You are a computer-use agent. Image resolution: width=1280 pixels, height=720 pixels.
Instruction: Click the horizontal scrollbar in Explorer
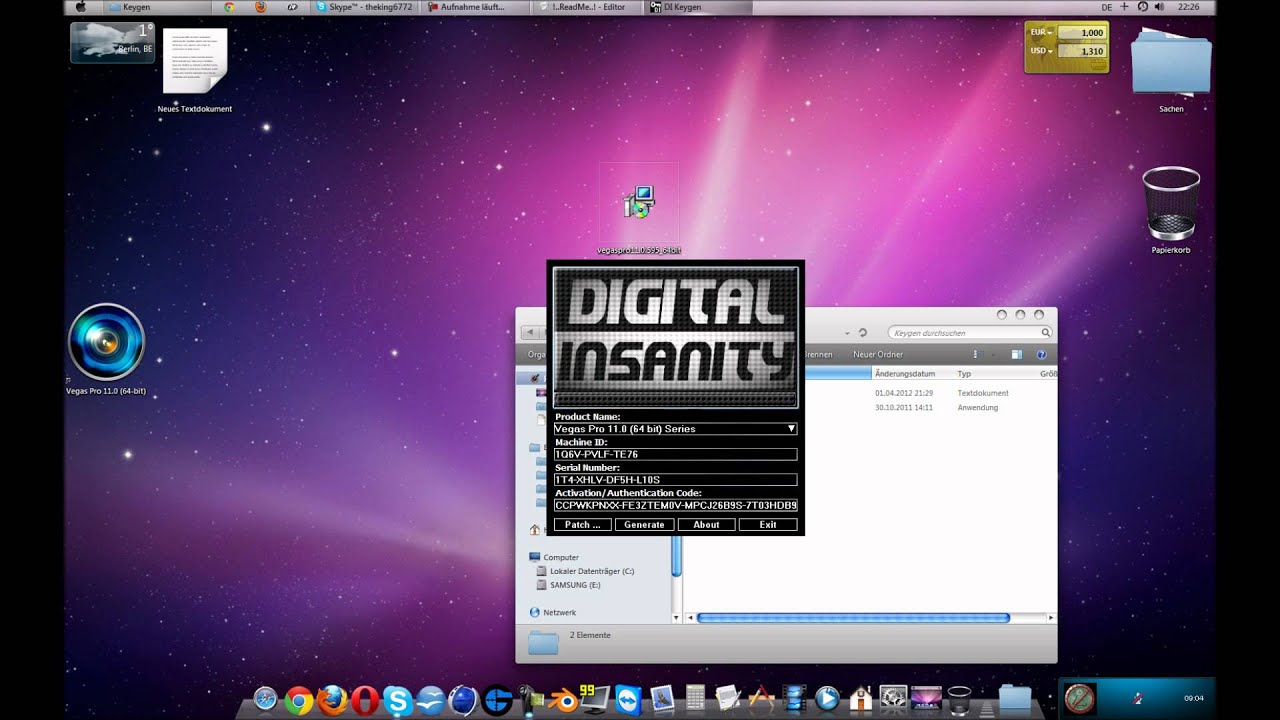(853, 618)
